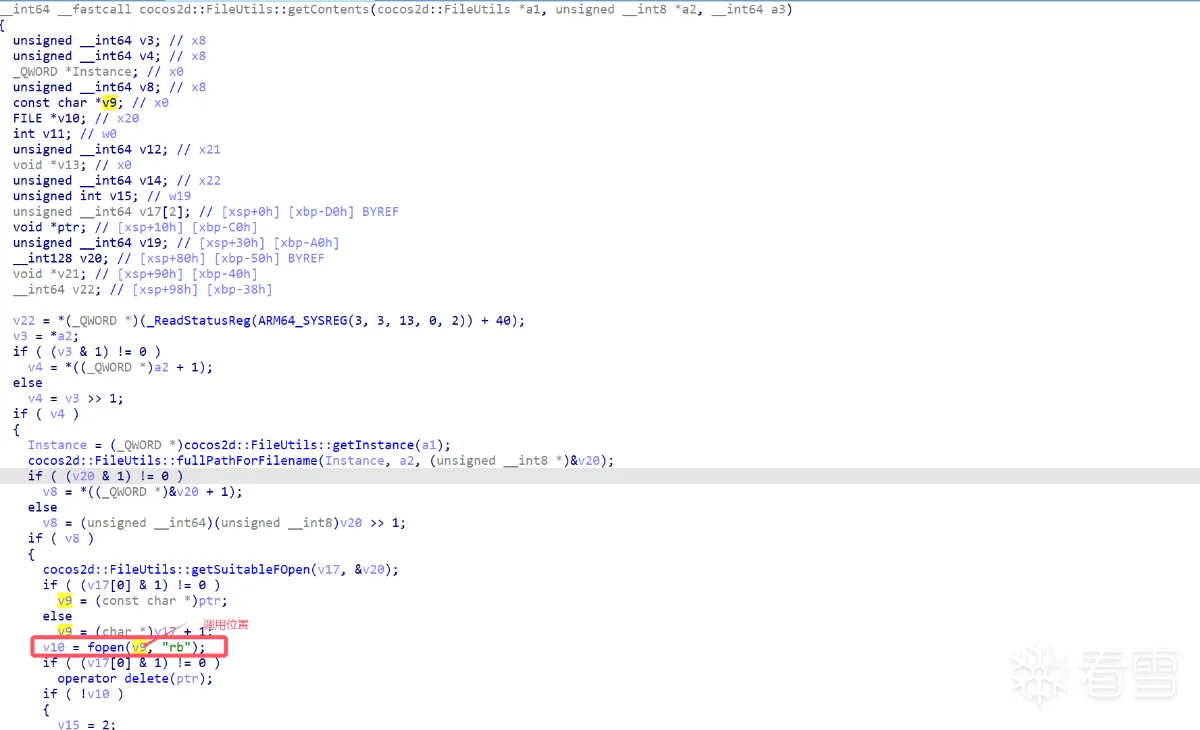Click the '_QWORD *Instance; // x0' declaration
Screen dimensions: 1200x730
pyautogui.click(x=98, y=72)
